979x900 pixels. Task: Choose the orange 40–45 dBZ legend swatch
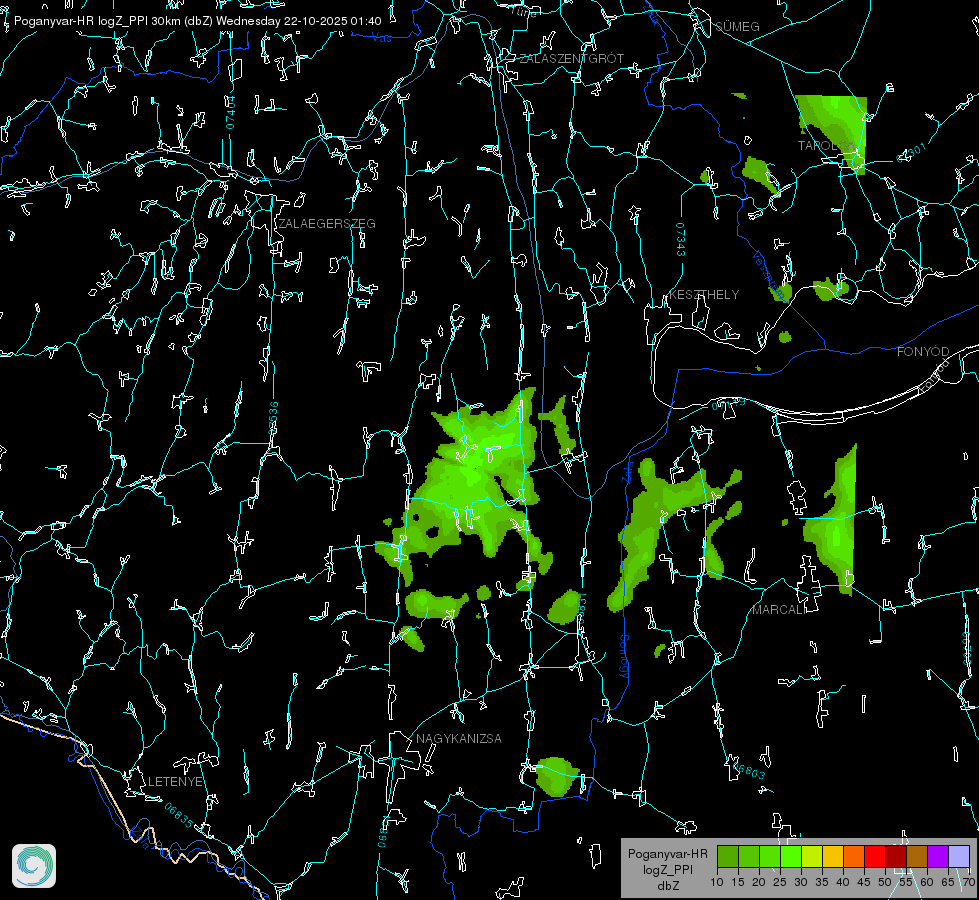pos(854,856)
